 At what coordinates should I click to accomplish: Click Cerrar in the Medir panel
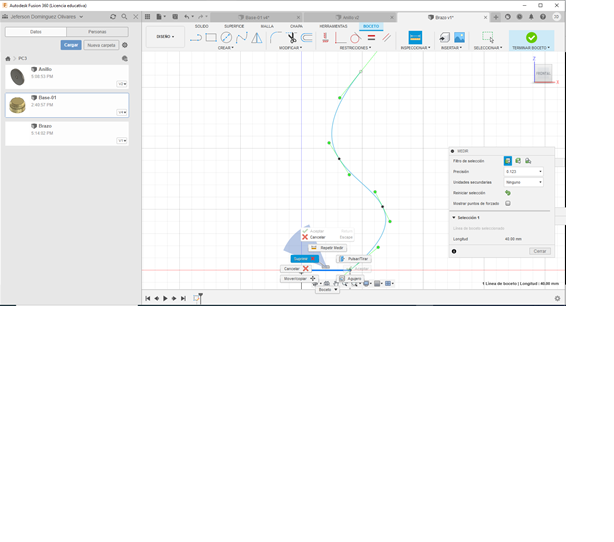[540, 251]
